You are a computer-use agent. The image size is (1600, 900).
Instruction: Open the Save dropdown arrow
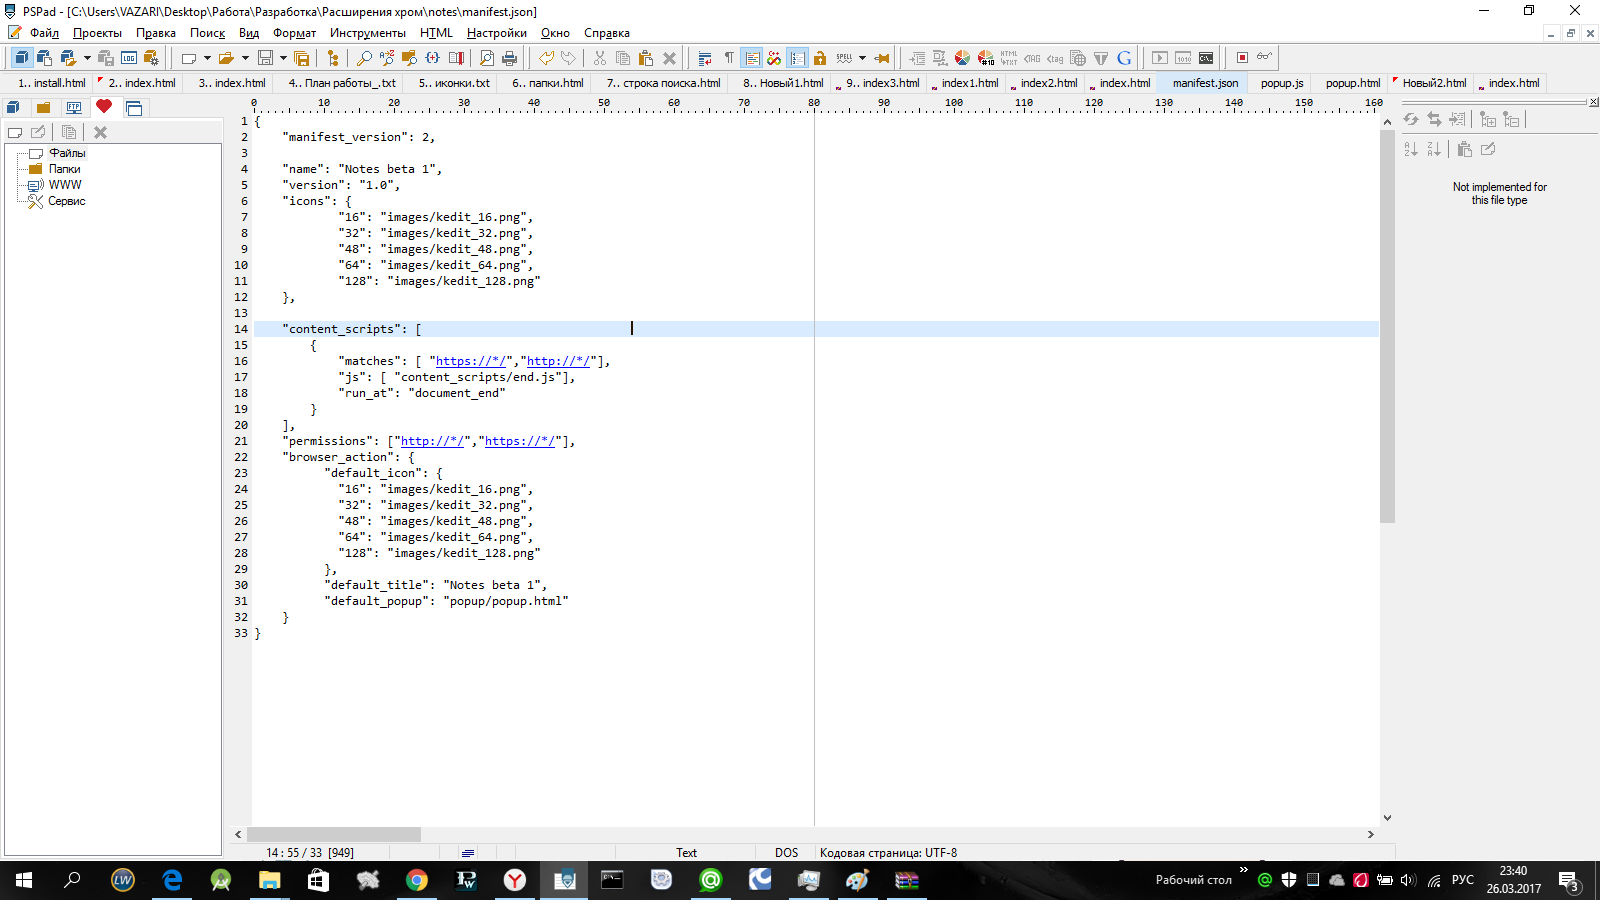pos(283,58)
